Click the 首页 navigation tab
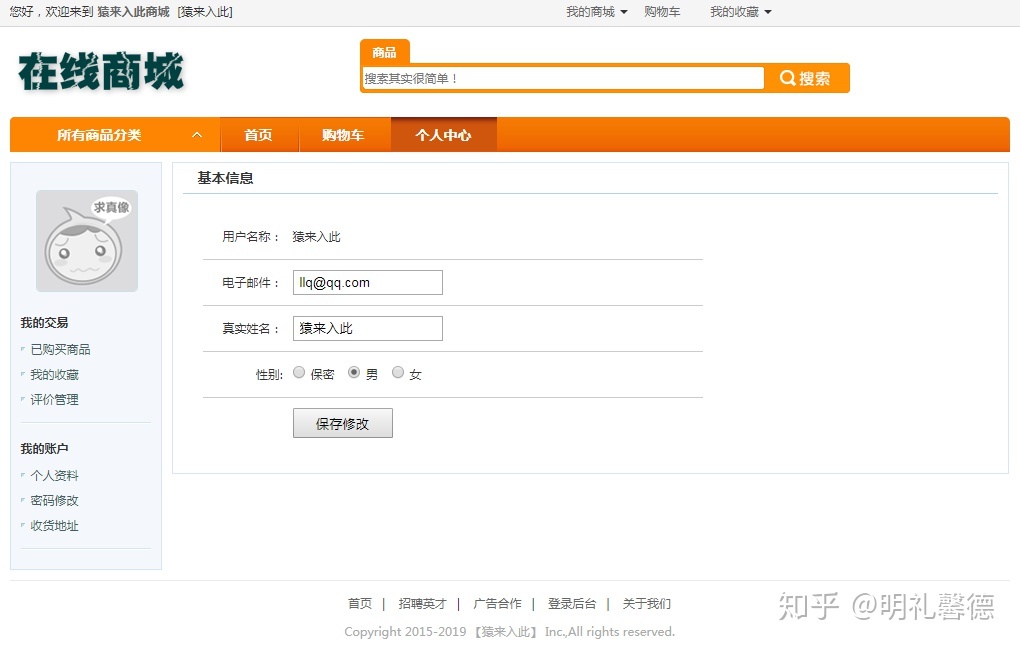 [x=259, y=135]
